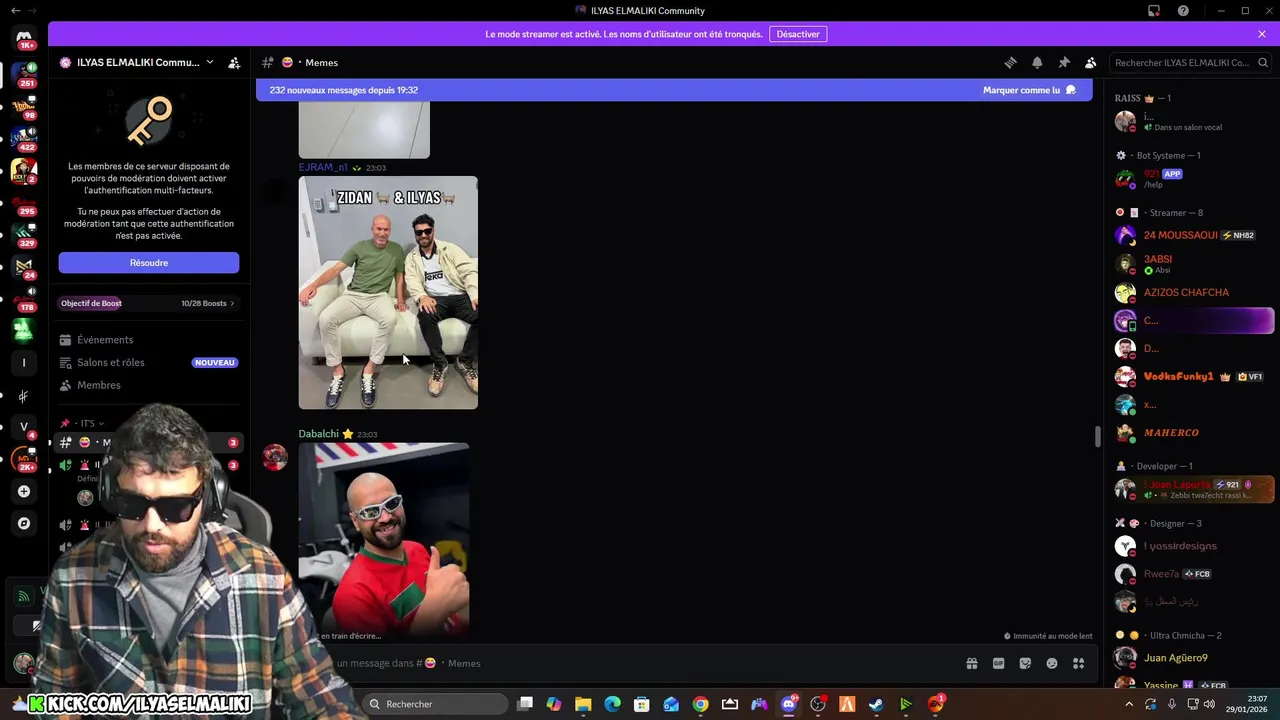
Task: Dismiss the streamer mode banner
Action: (x=1262, y=34)
